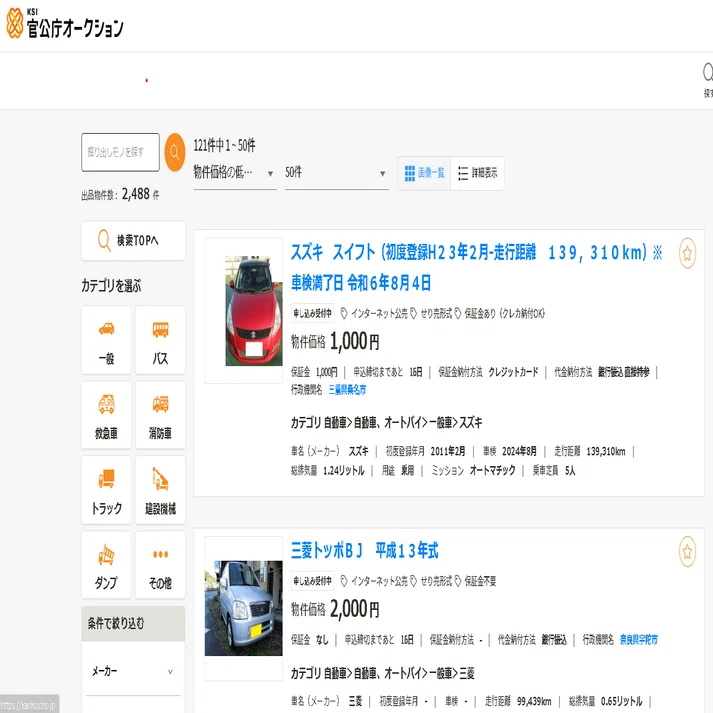Click the 物件価格 2,000円 price text

pyautogui.click(x=335, y=609)
